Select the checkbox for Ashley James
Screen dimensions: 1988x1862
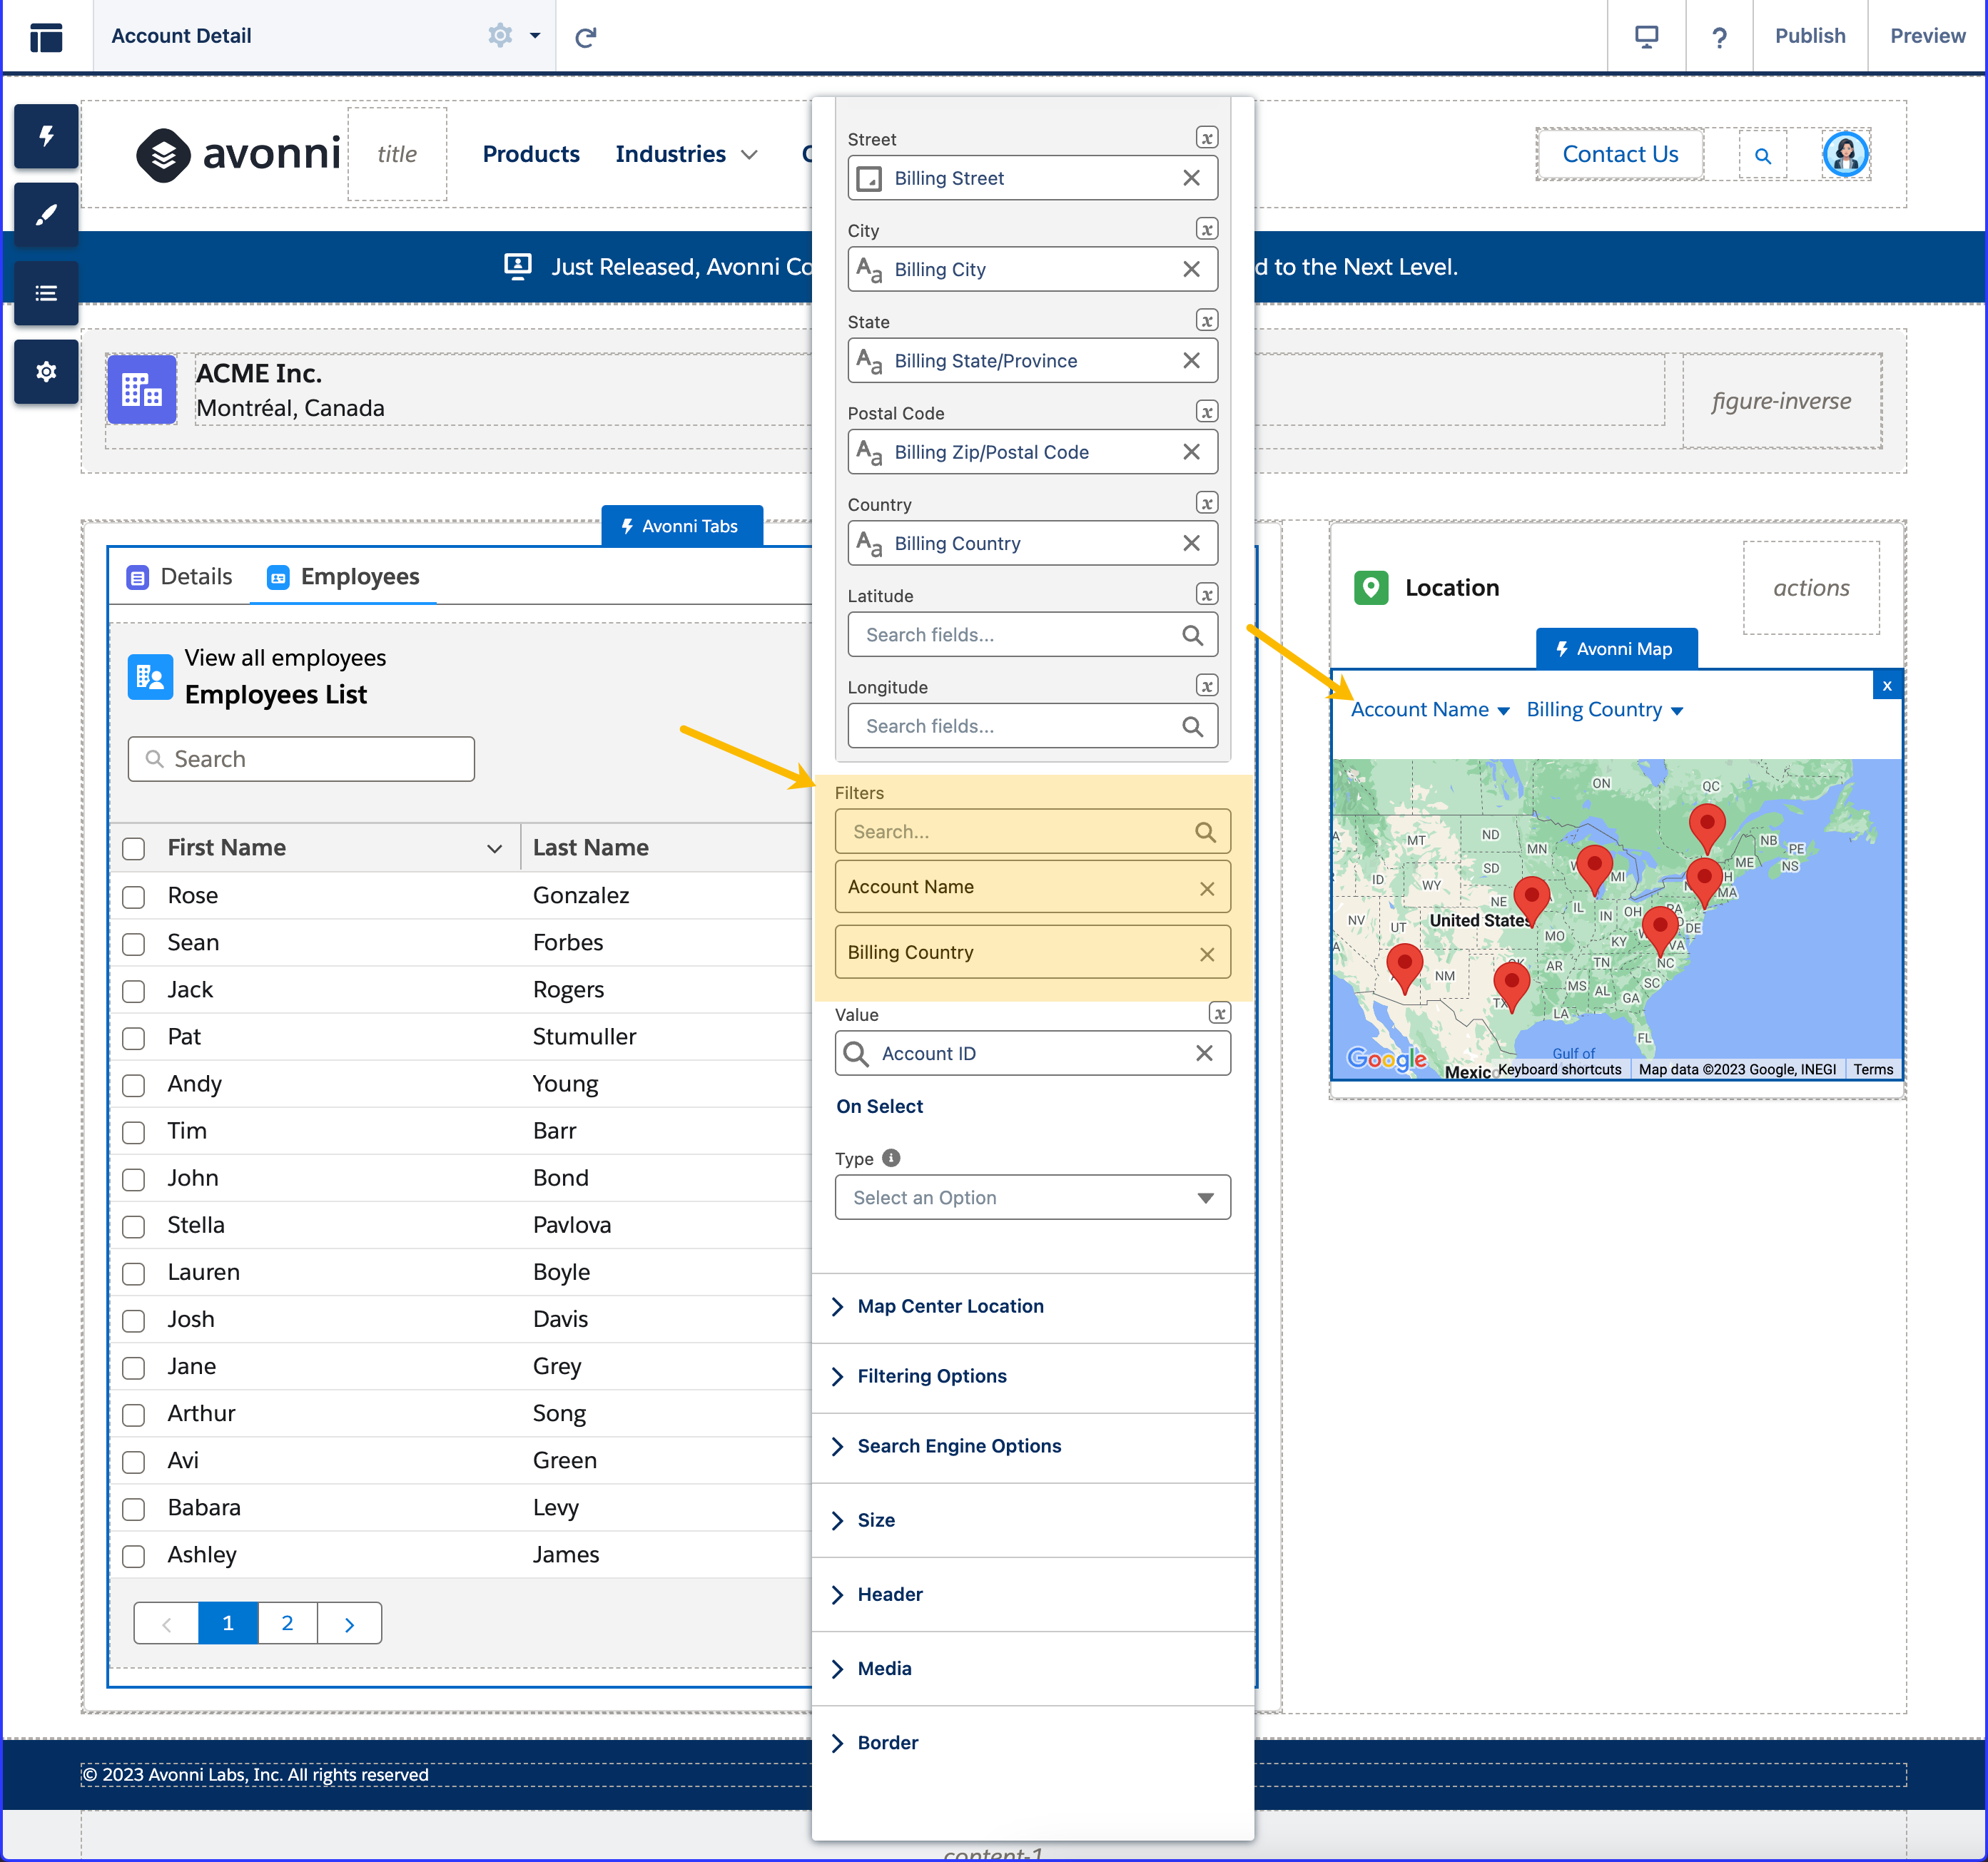[x=134, y=1556]
